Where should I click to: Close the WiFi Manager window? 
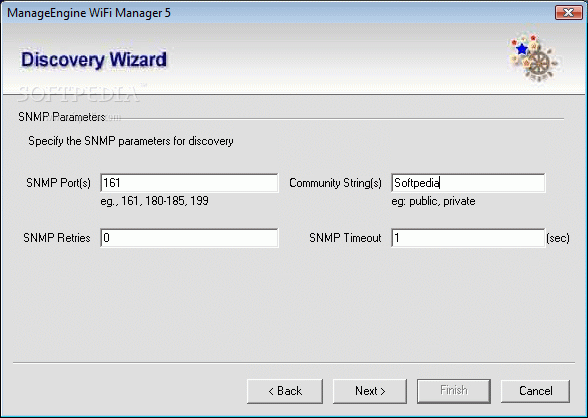(x=568, y=12)
